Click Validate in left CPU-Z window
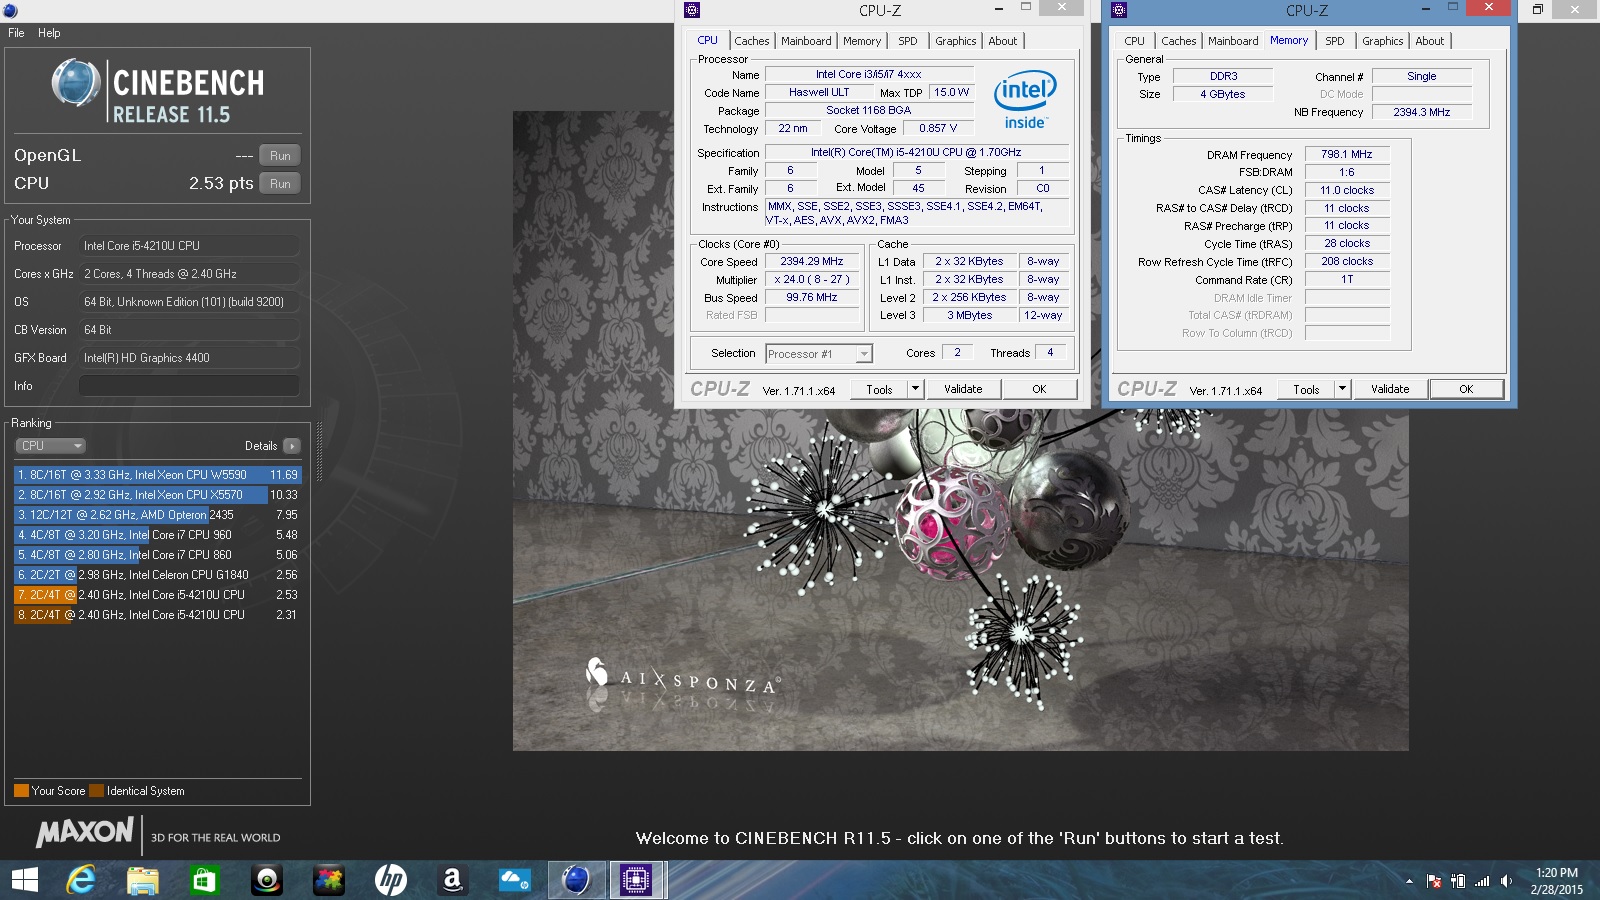 click(963, 389)
